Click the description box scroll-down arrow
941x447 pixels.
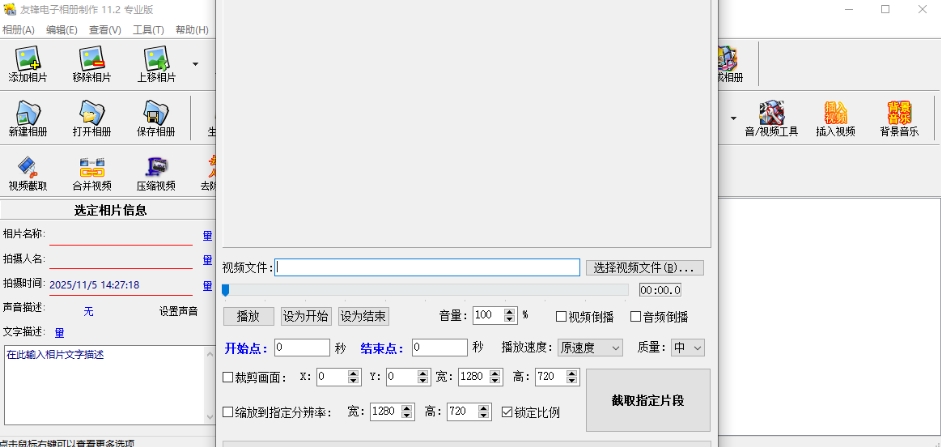[210, 416]
